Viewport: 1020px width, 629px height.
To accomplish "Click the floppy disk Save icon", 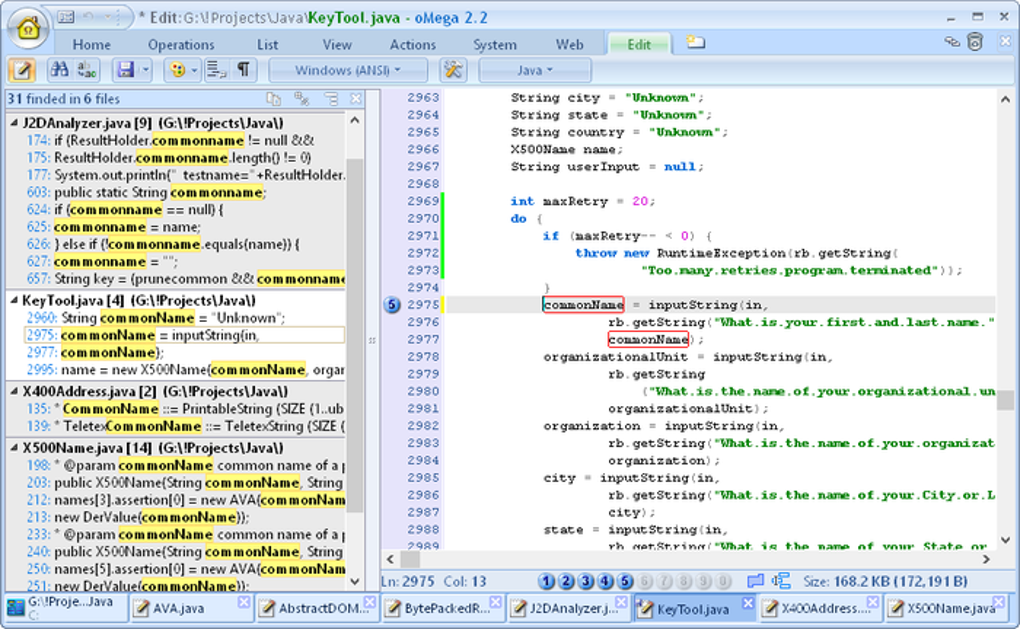I will pos(126,70).
